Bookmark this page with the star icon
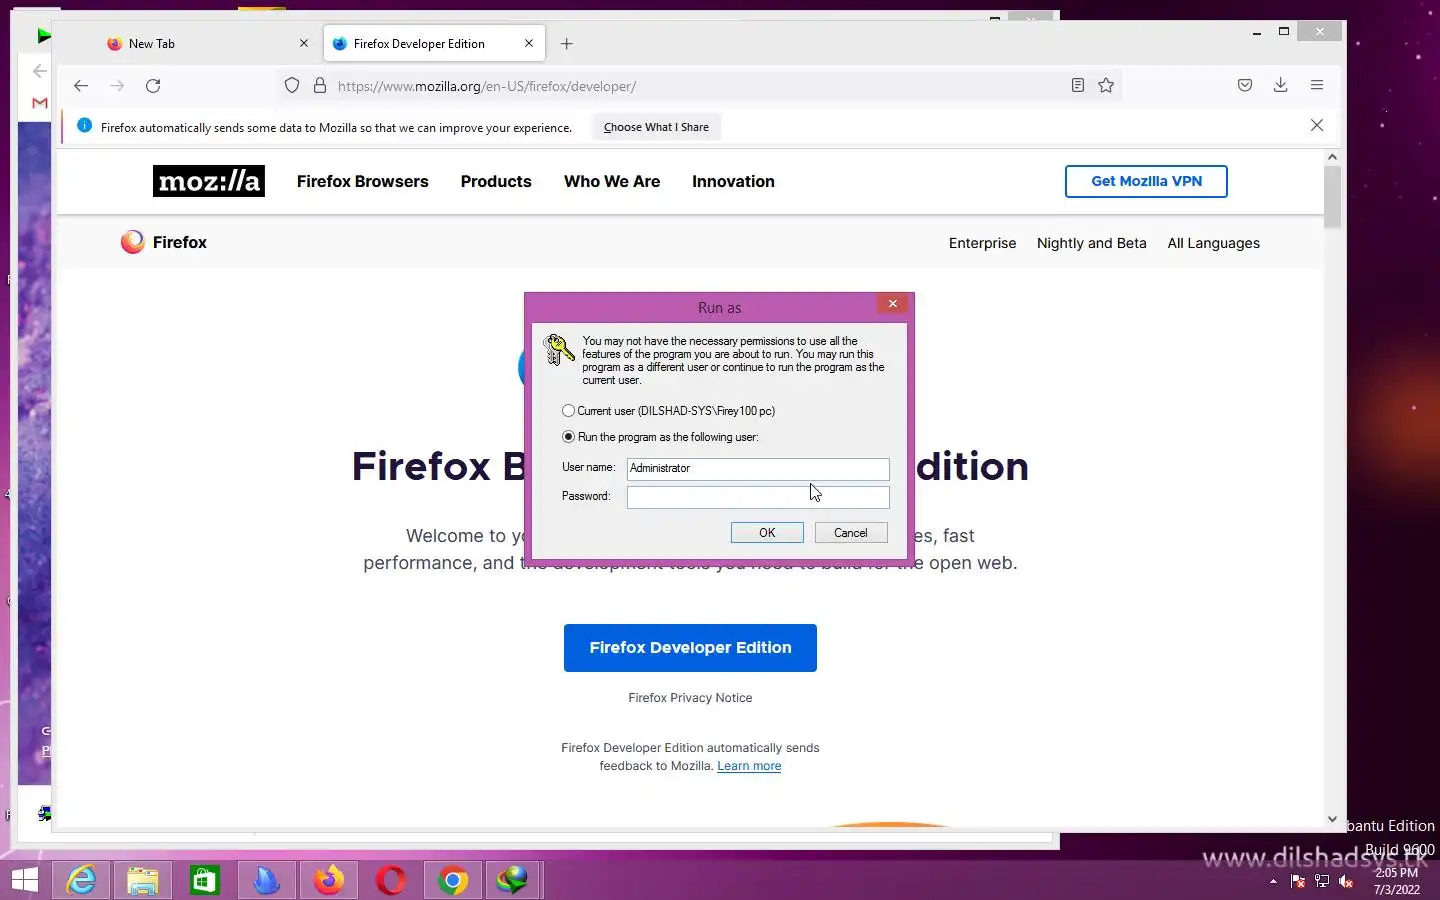This screenshot has width=1440, height=900. coord(1106,86)
